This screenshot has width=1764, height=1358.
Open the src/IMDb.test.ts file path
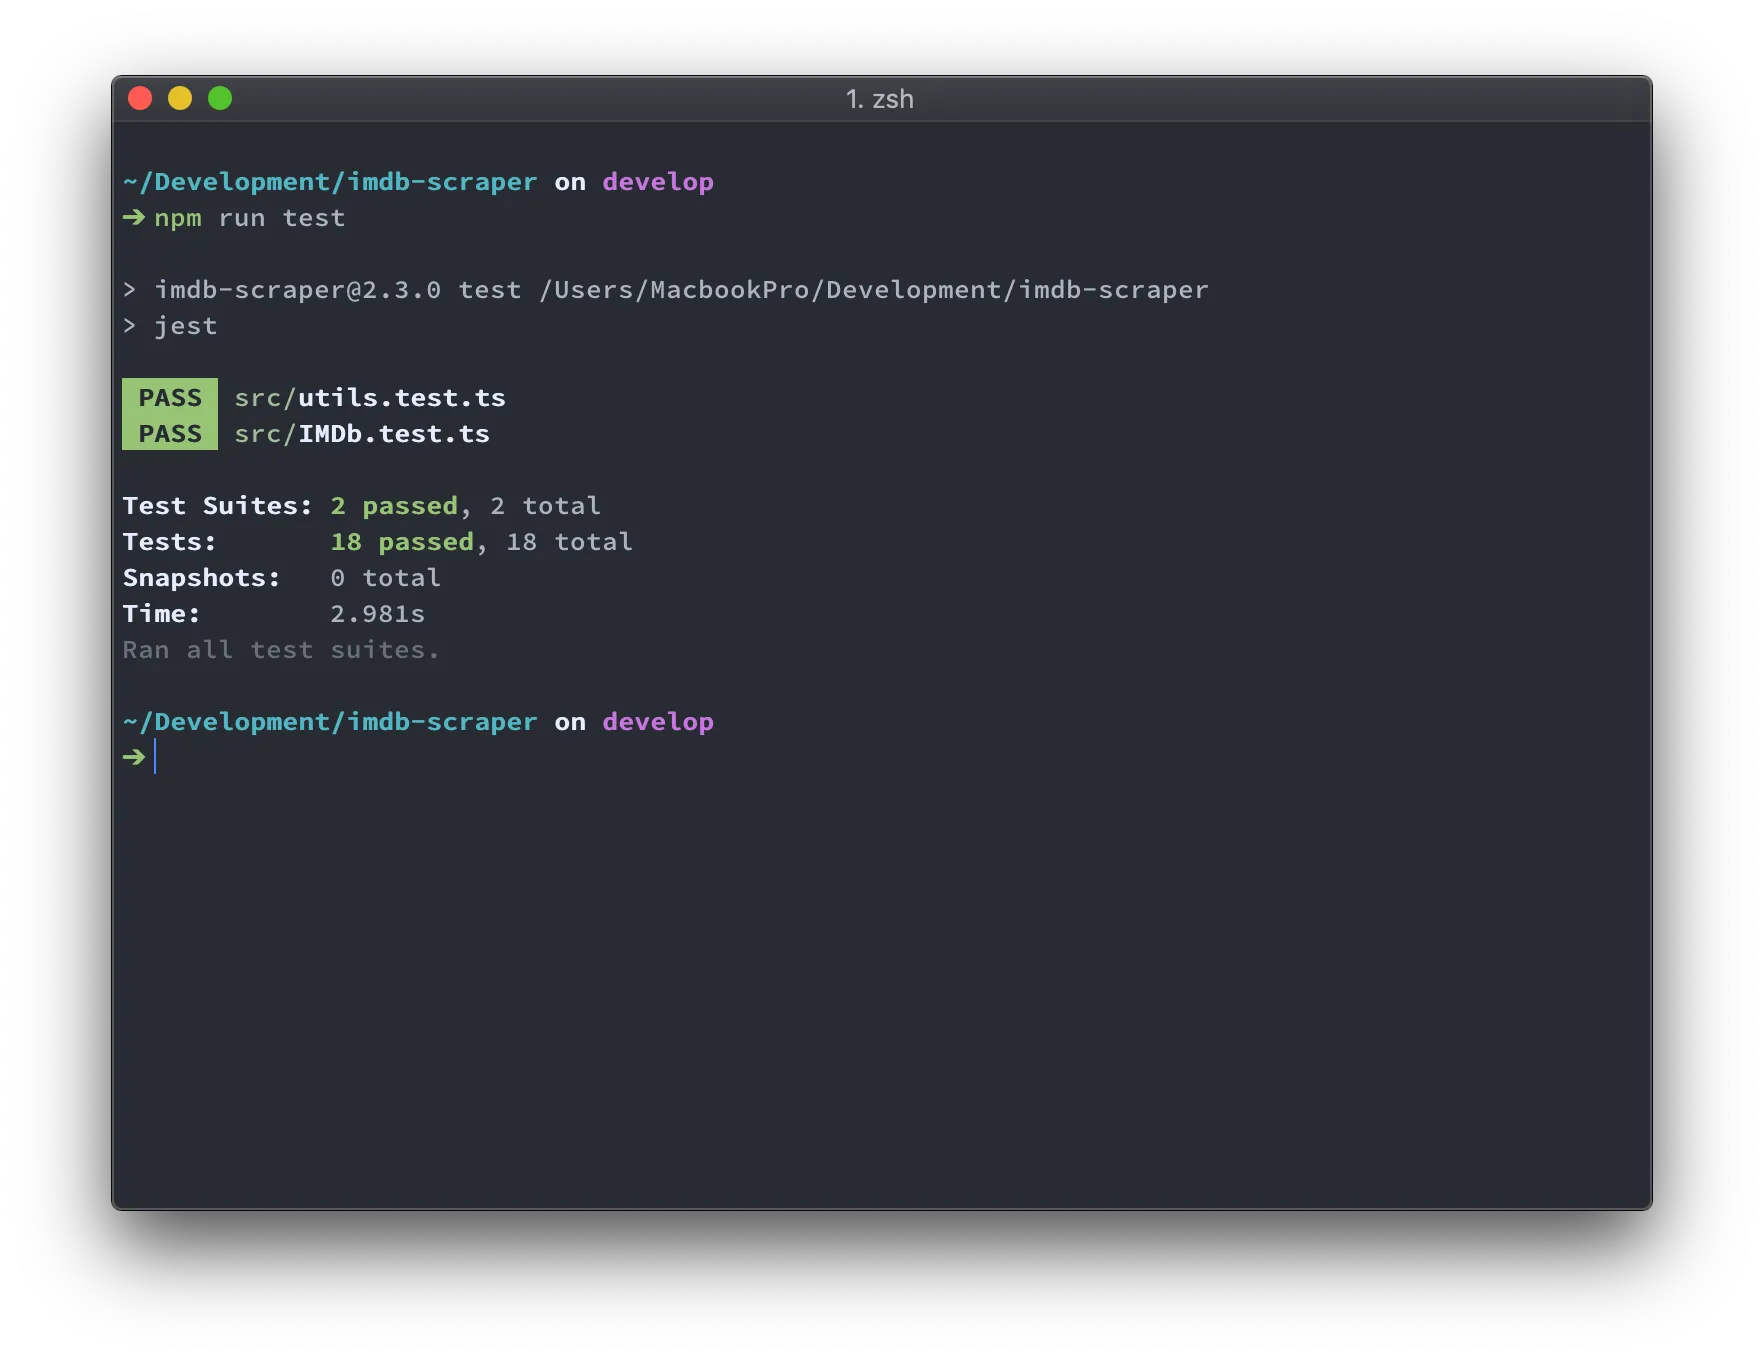point(362,433)
